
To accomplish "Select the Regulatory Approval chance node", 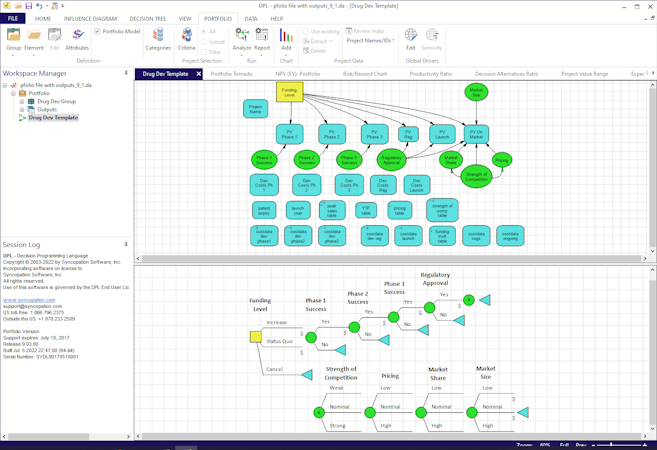I will (391, 160).
